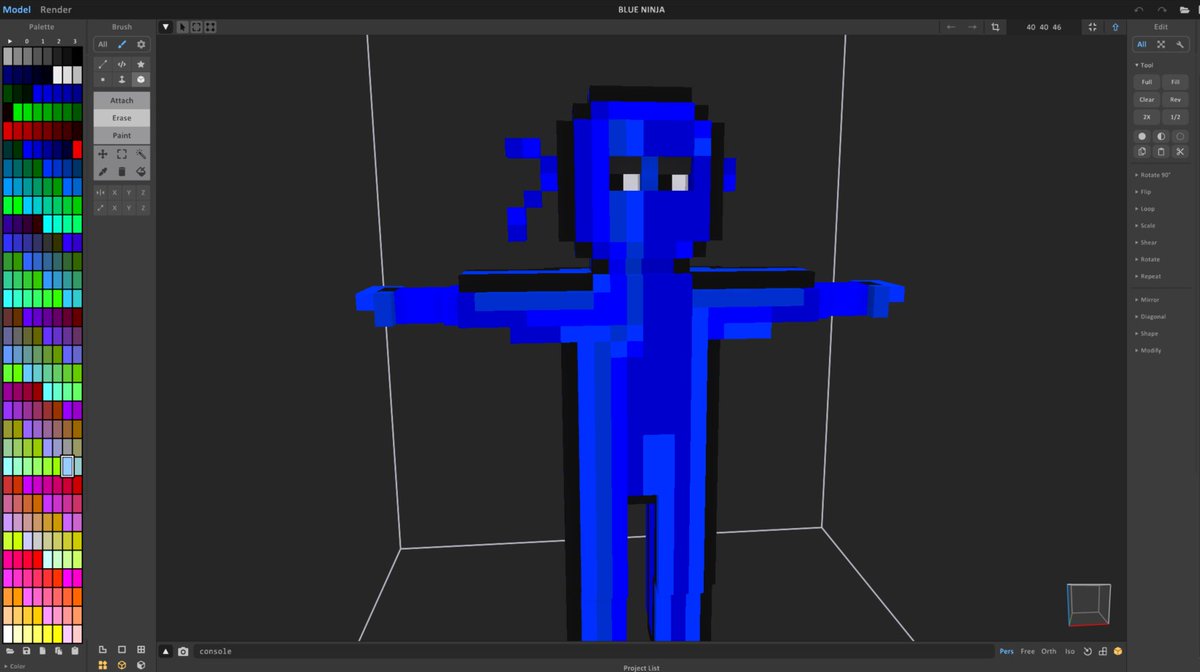Click the camera screenshot icon
1200x672 pixels.
183,651
